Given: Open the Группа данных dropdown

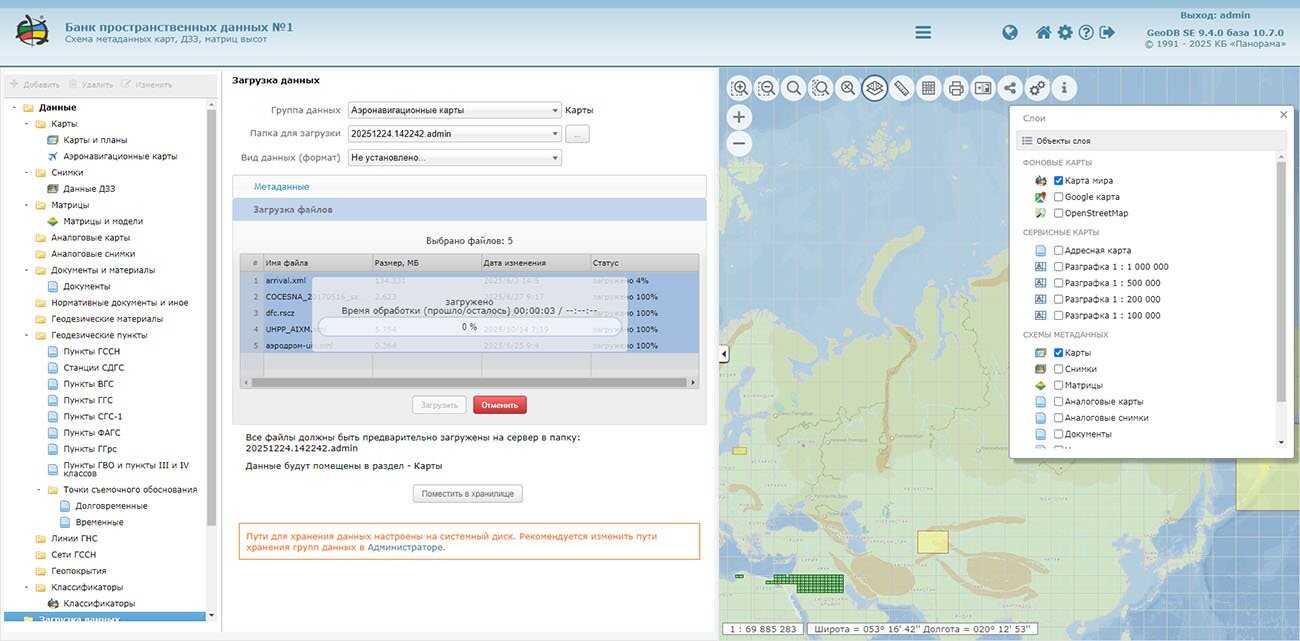Looking at the screenshot, I should coord(454,111).
